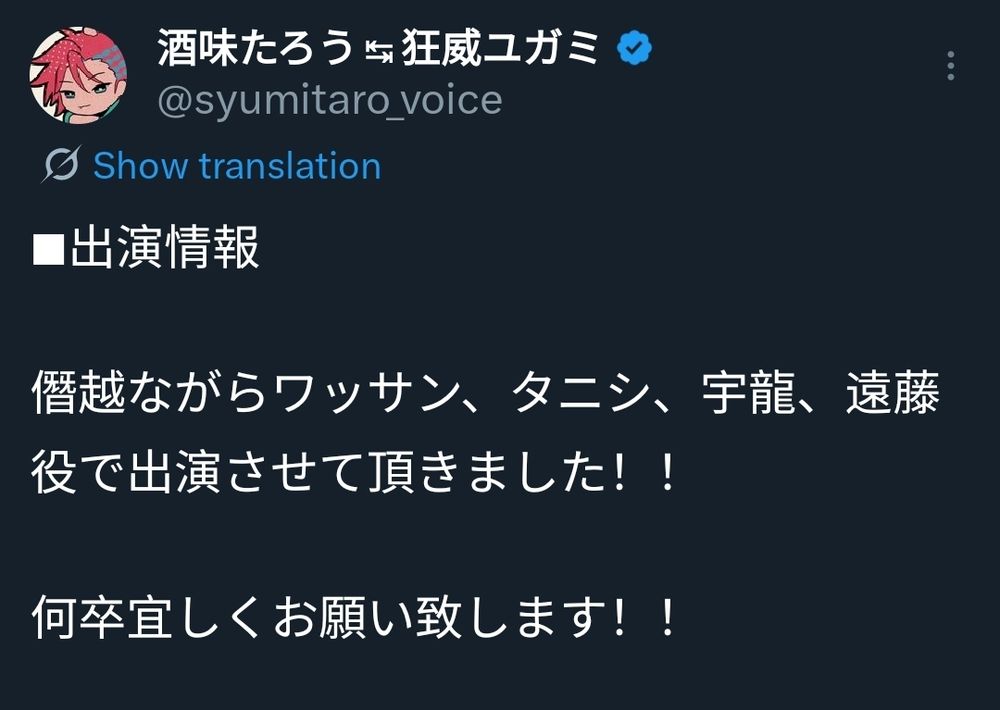
Task: Click the 出演情報 heading text
Action: [165, 249]
